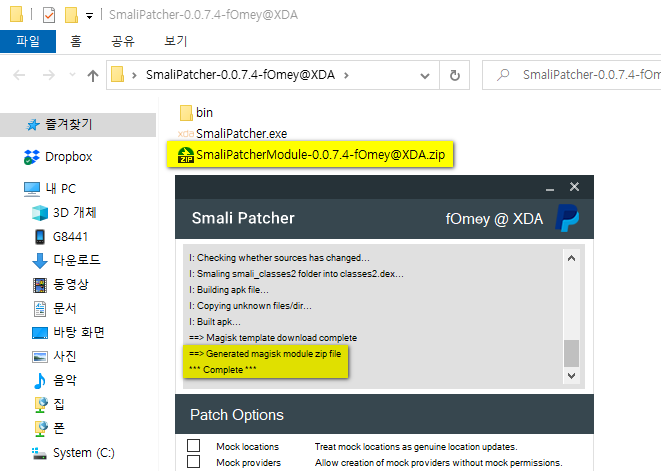Click the xda icon of SmaliPatcher.exe
The image size is (661, 471).
click(x=185, y=134)
